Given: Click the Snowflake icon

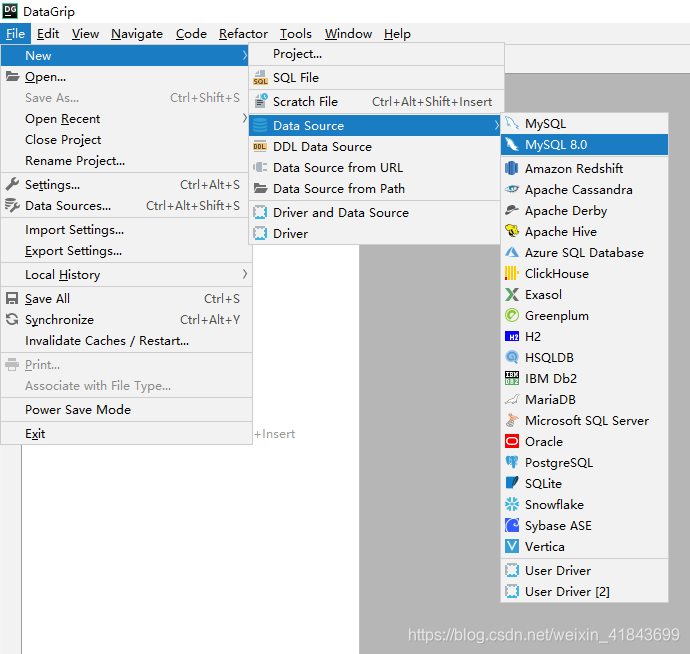Looking at the screenshot, I should pos(511,504).
